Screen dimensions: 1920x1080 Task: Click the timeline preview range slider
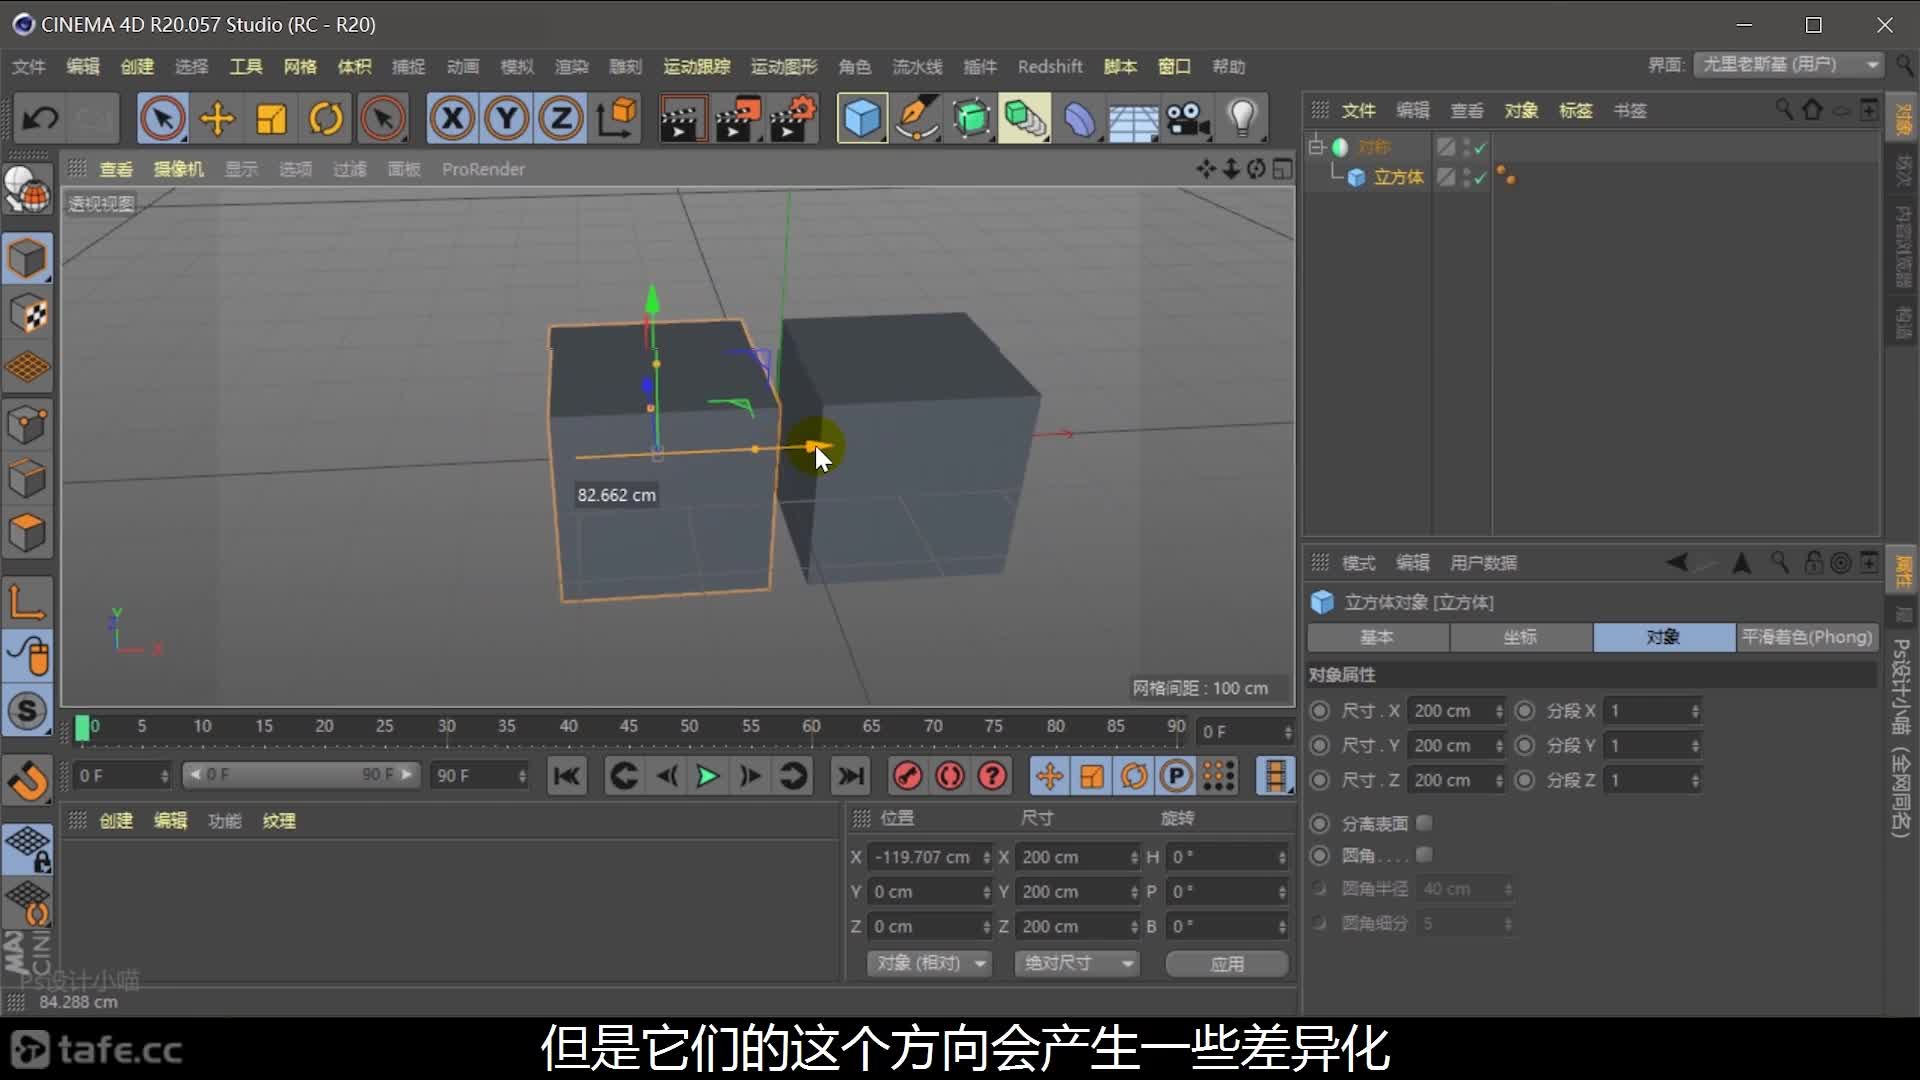[300, 775]
